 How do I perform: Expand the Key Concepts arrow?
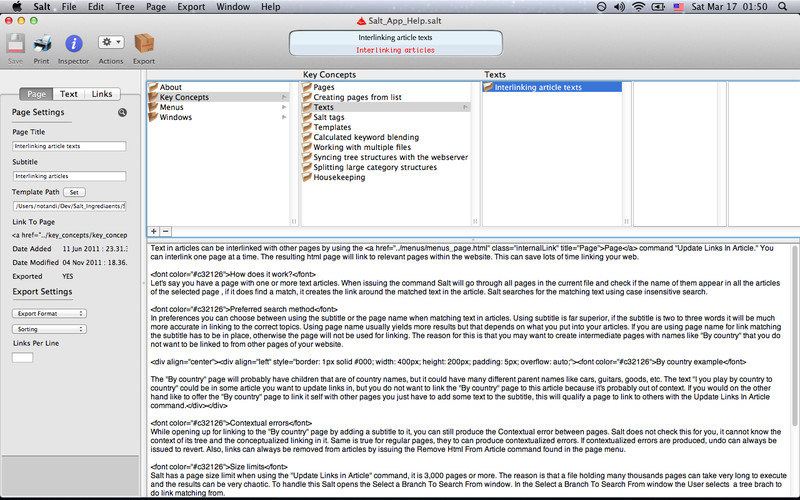coord(284,97)
